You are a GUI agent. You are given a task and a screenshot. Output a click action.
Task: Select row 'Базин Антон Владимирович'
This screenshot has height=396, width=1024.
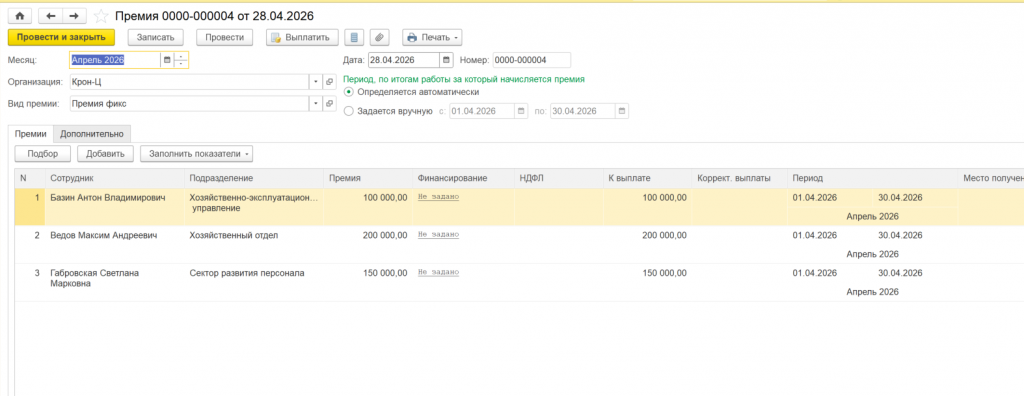coord(519,207)
